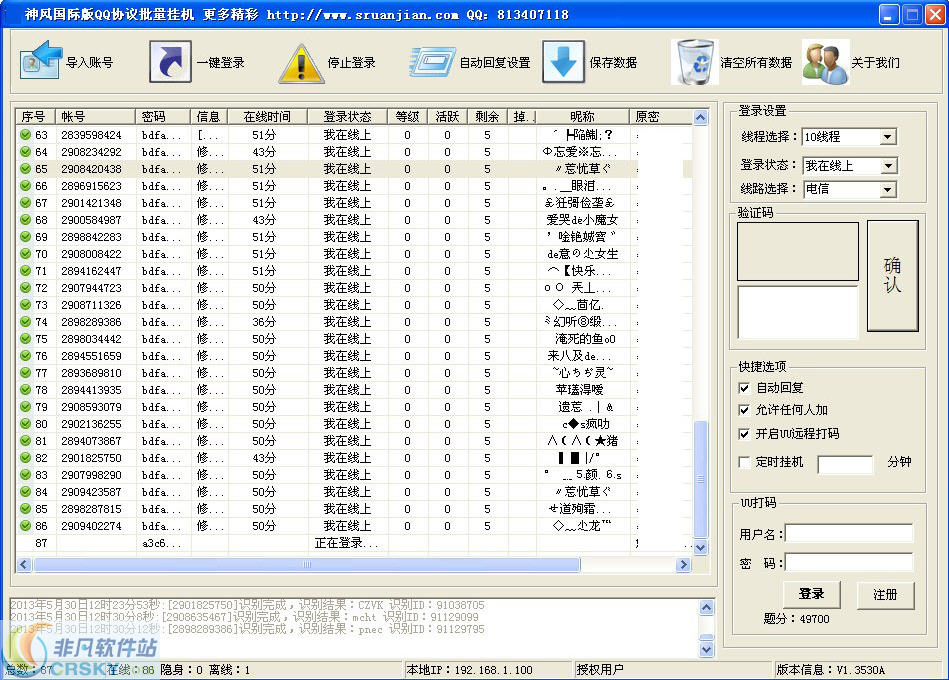Click the 版本信息:V1.3530A status entry
The width and height of the screenshot is (949, 680).
coord(830,670)
